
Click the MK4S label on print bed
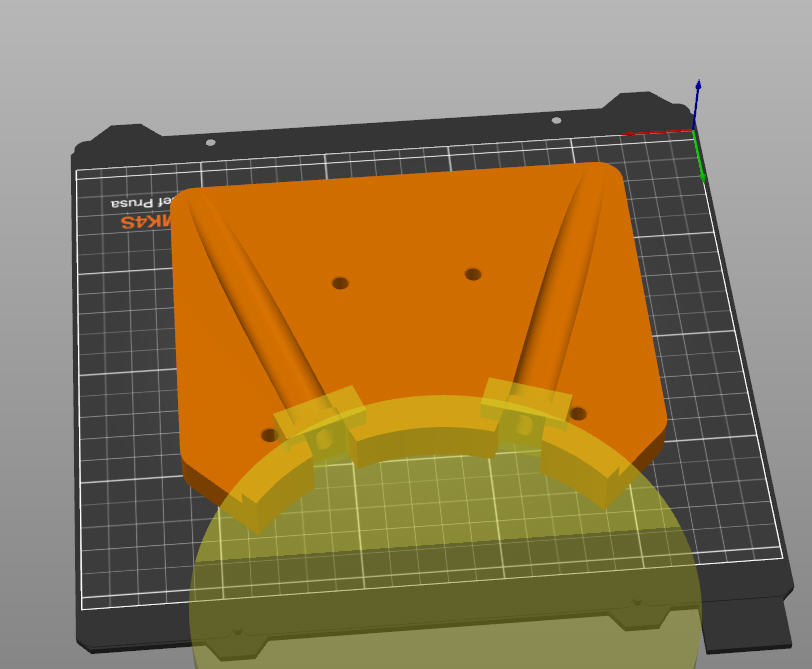click(x=146, y=222)
